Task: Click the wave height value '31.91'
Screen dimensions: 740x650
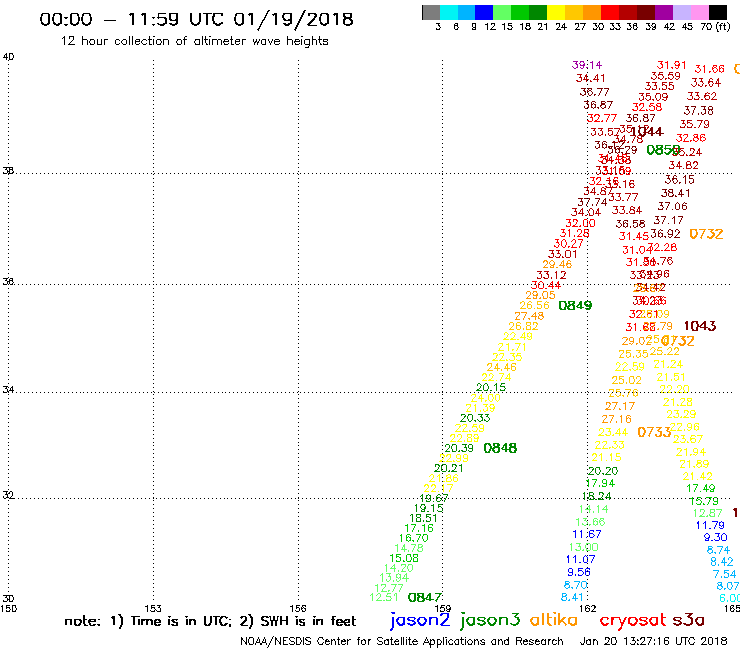Action: click(x=672, y=65)
